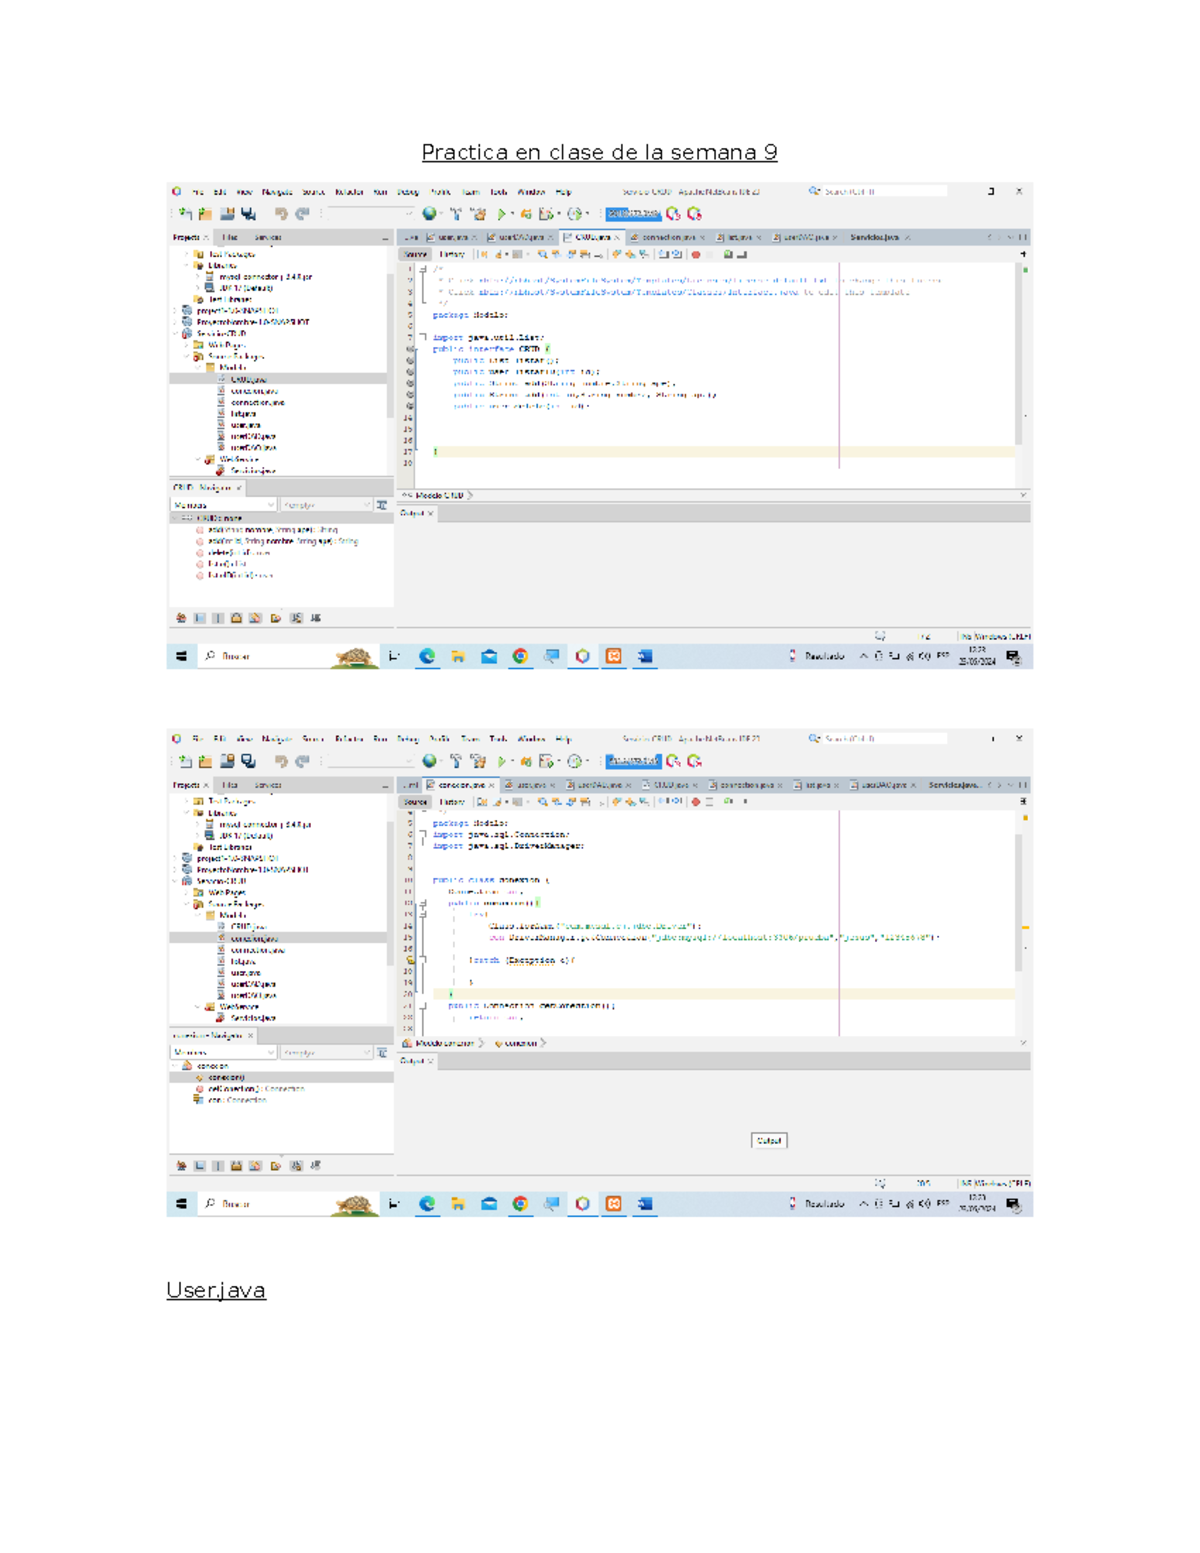Open the orange XAMPP icon in the lower taskbar

613,1204
